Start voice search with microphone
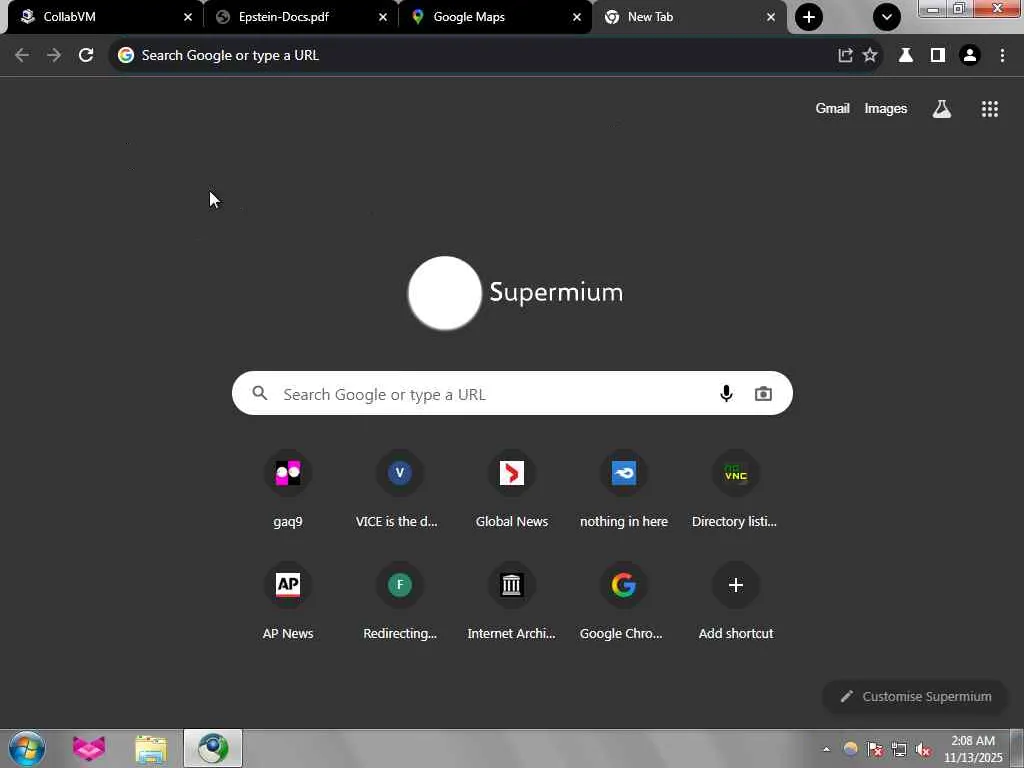 pos(726,394)
